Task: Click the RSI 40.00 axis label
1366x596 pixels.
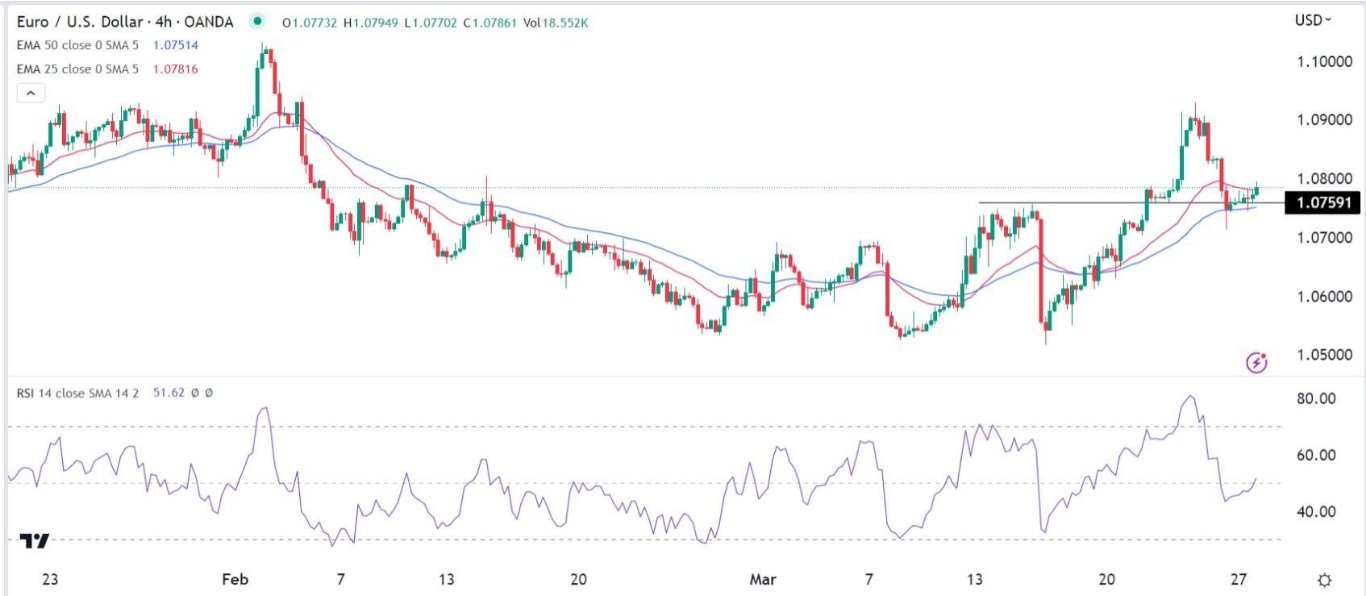Action: (x=1316, y=512)
